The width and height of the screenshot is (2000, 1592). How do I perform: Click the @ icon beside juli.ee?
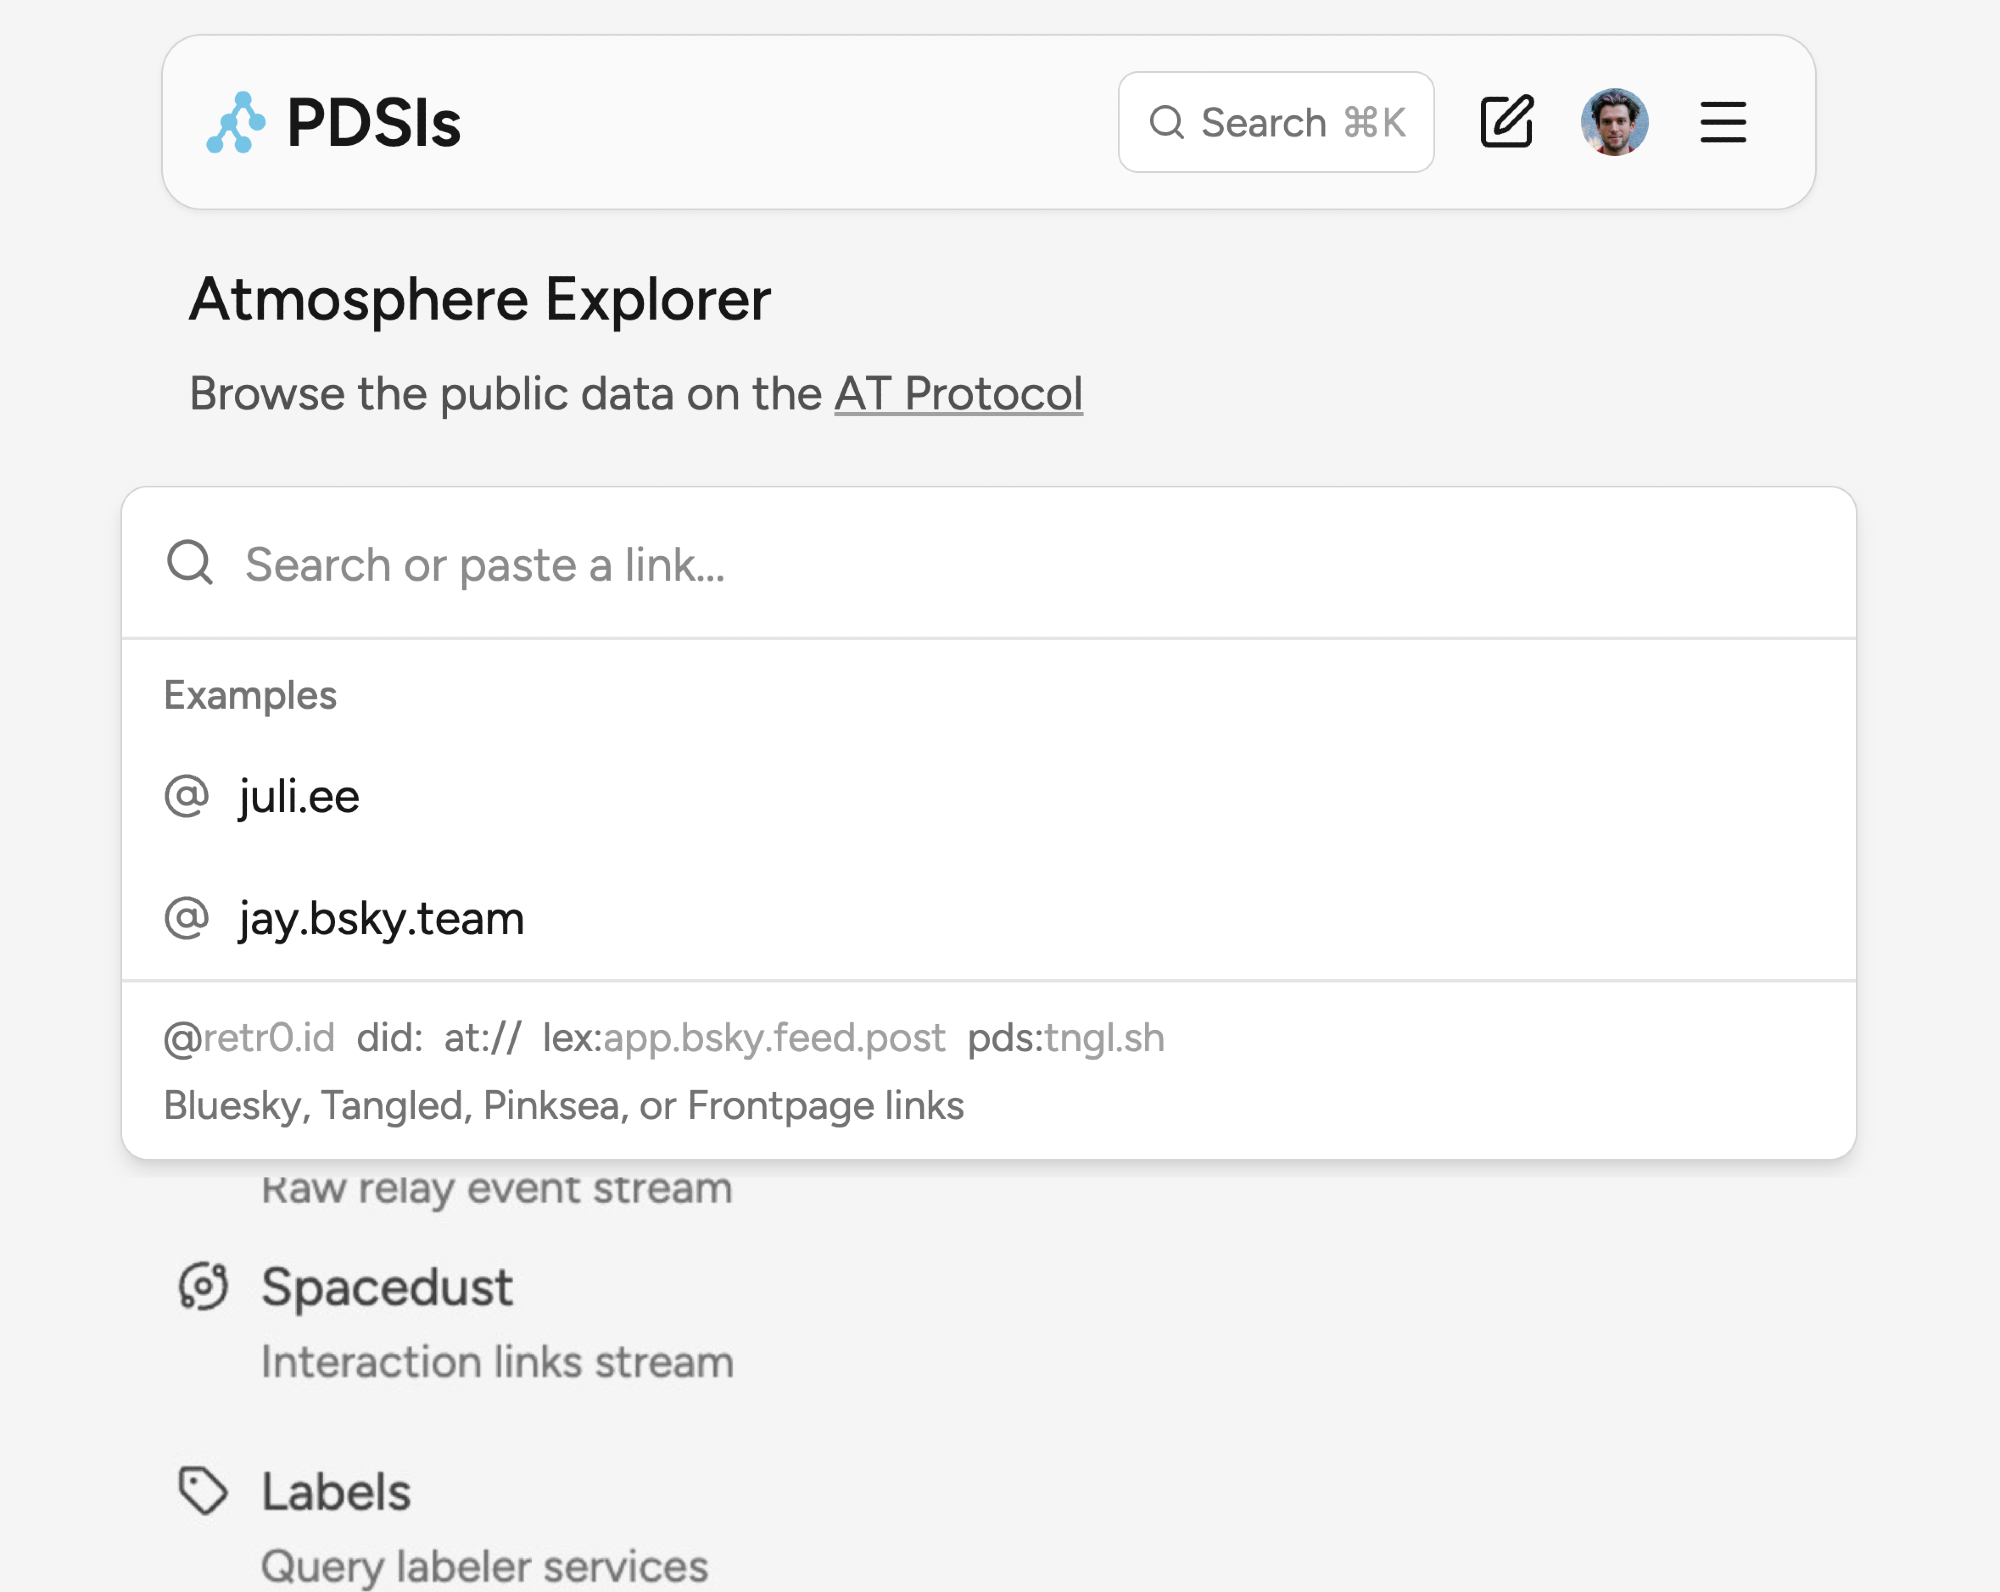(x=187, y=797)
